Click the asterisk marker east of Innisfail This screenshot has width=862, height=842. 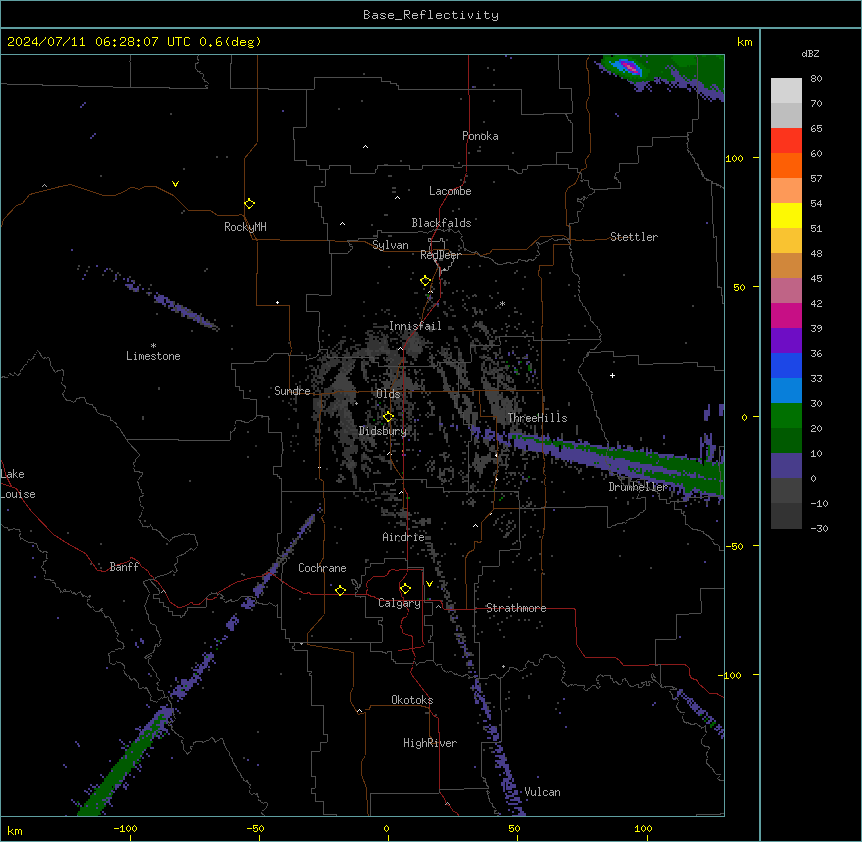tap(502, 303)
